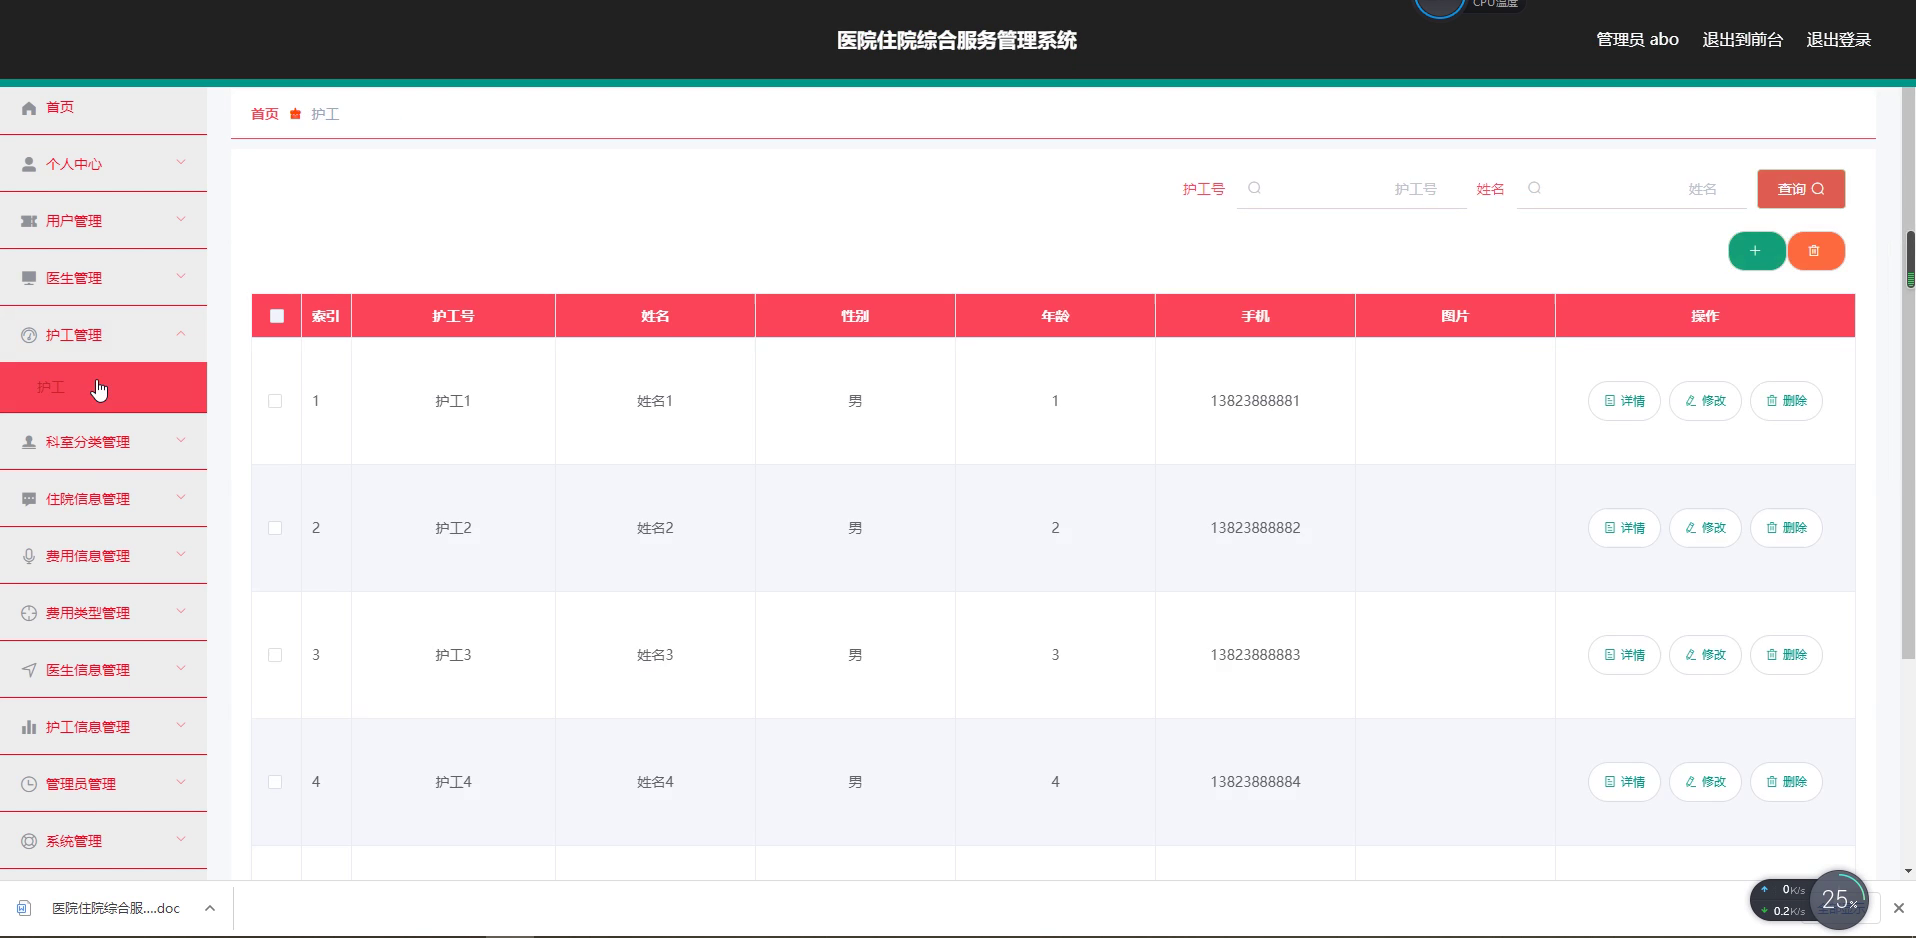Image resolution: width=1916 pixels, height=938 pixels.
Task: Open download options chevron for doc file
Action: 210,908
